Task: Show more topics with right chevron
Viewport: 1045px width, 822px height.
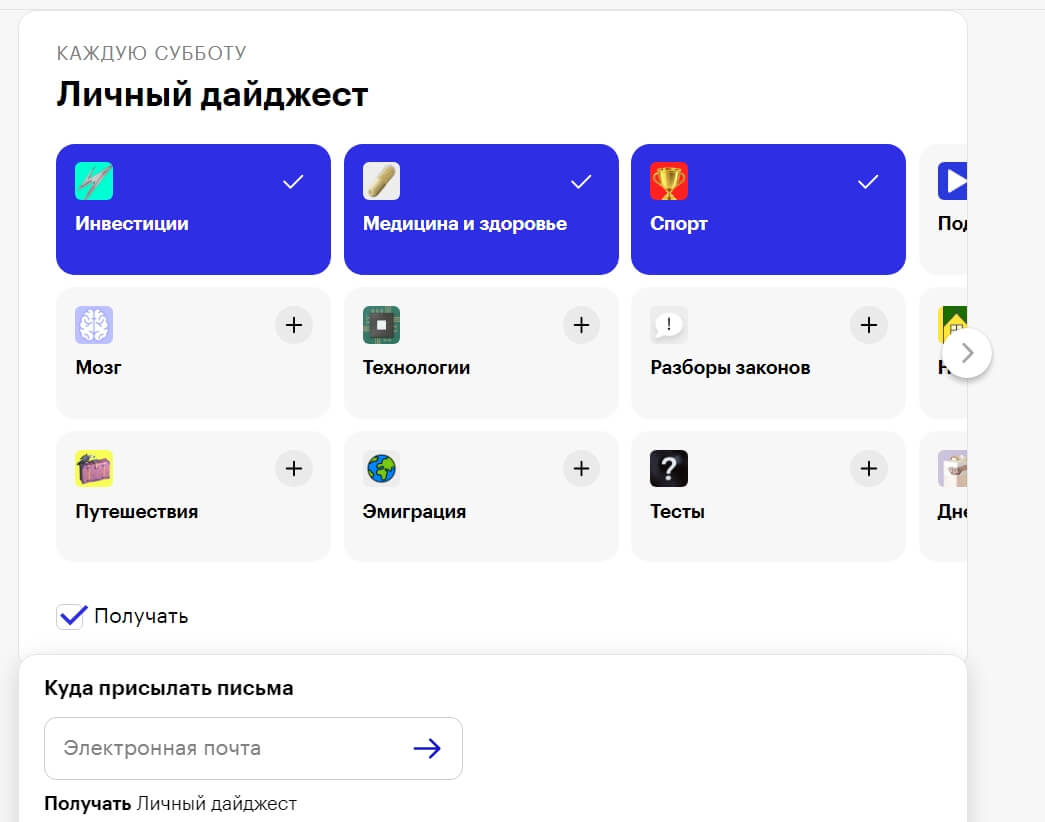Action: click(x=967, y=353)
